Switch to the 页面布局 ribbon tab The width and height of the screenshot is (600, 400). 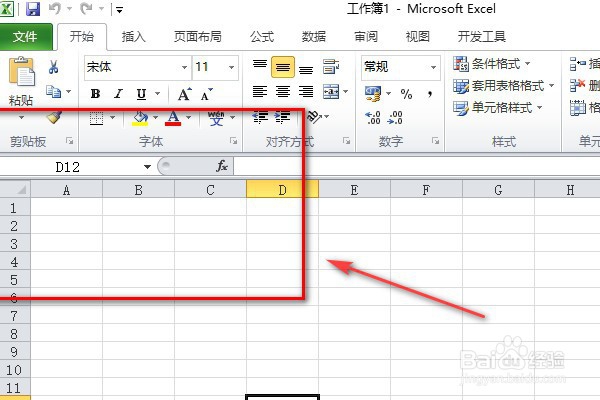click(198, 37)
